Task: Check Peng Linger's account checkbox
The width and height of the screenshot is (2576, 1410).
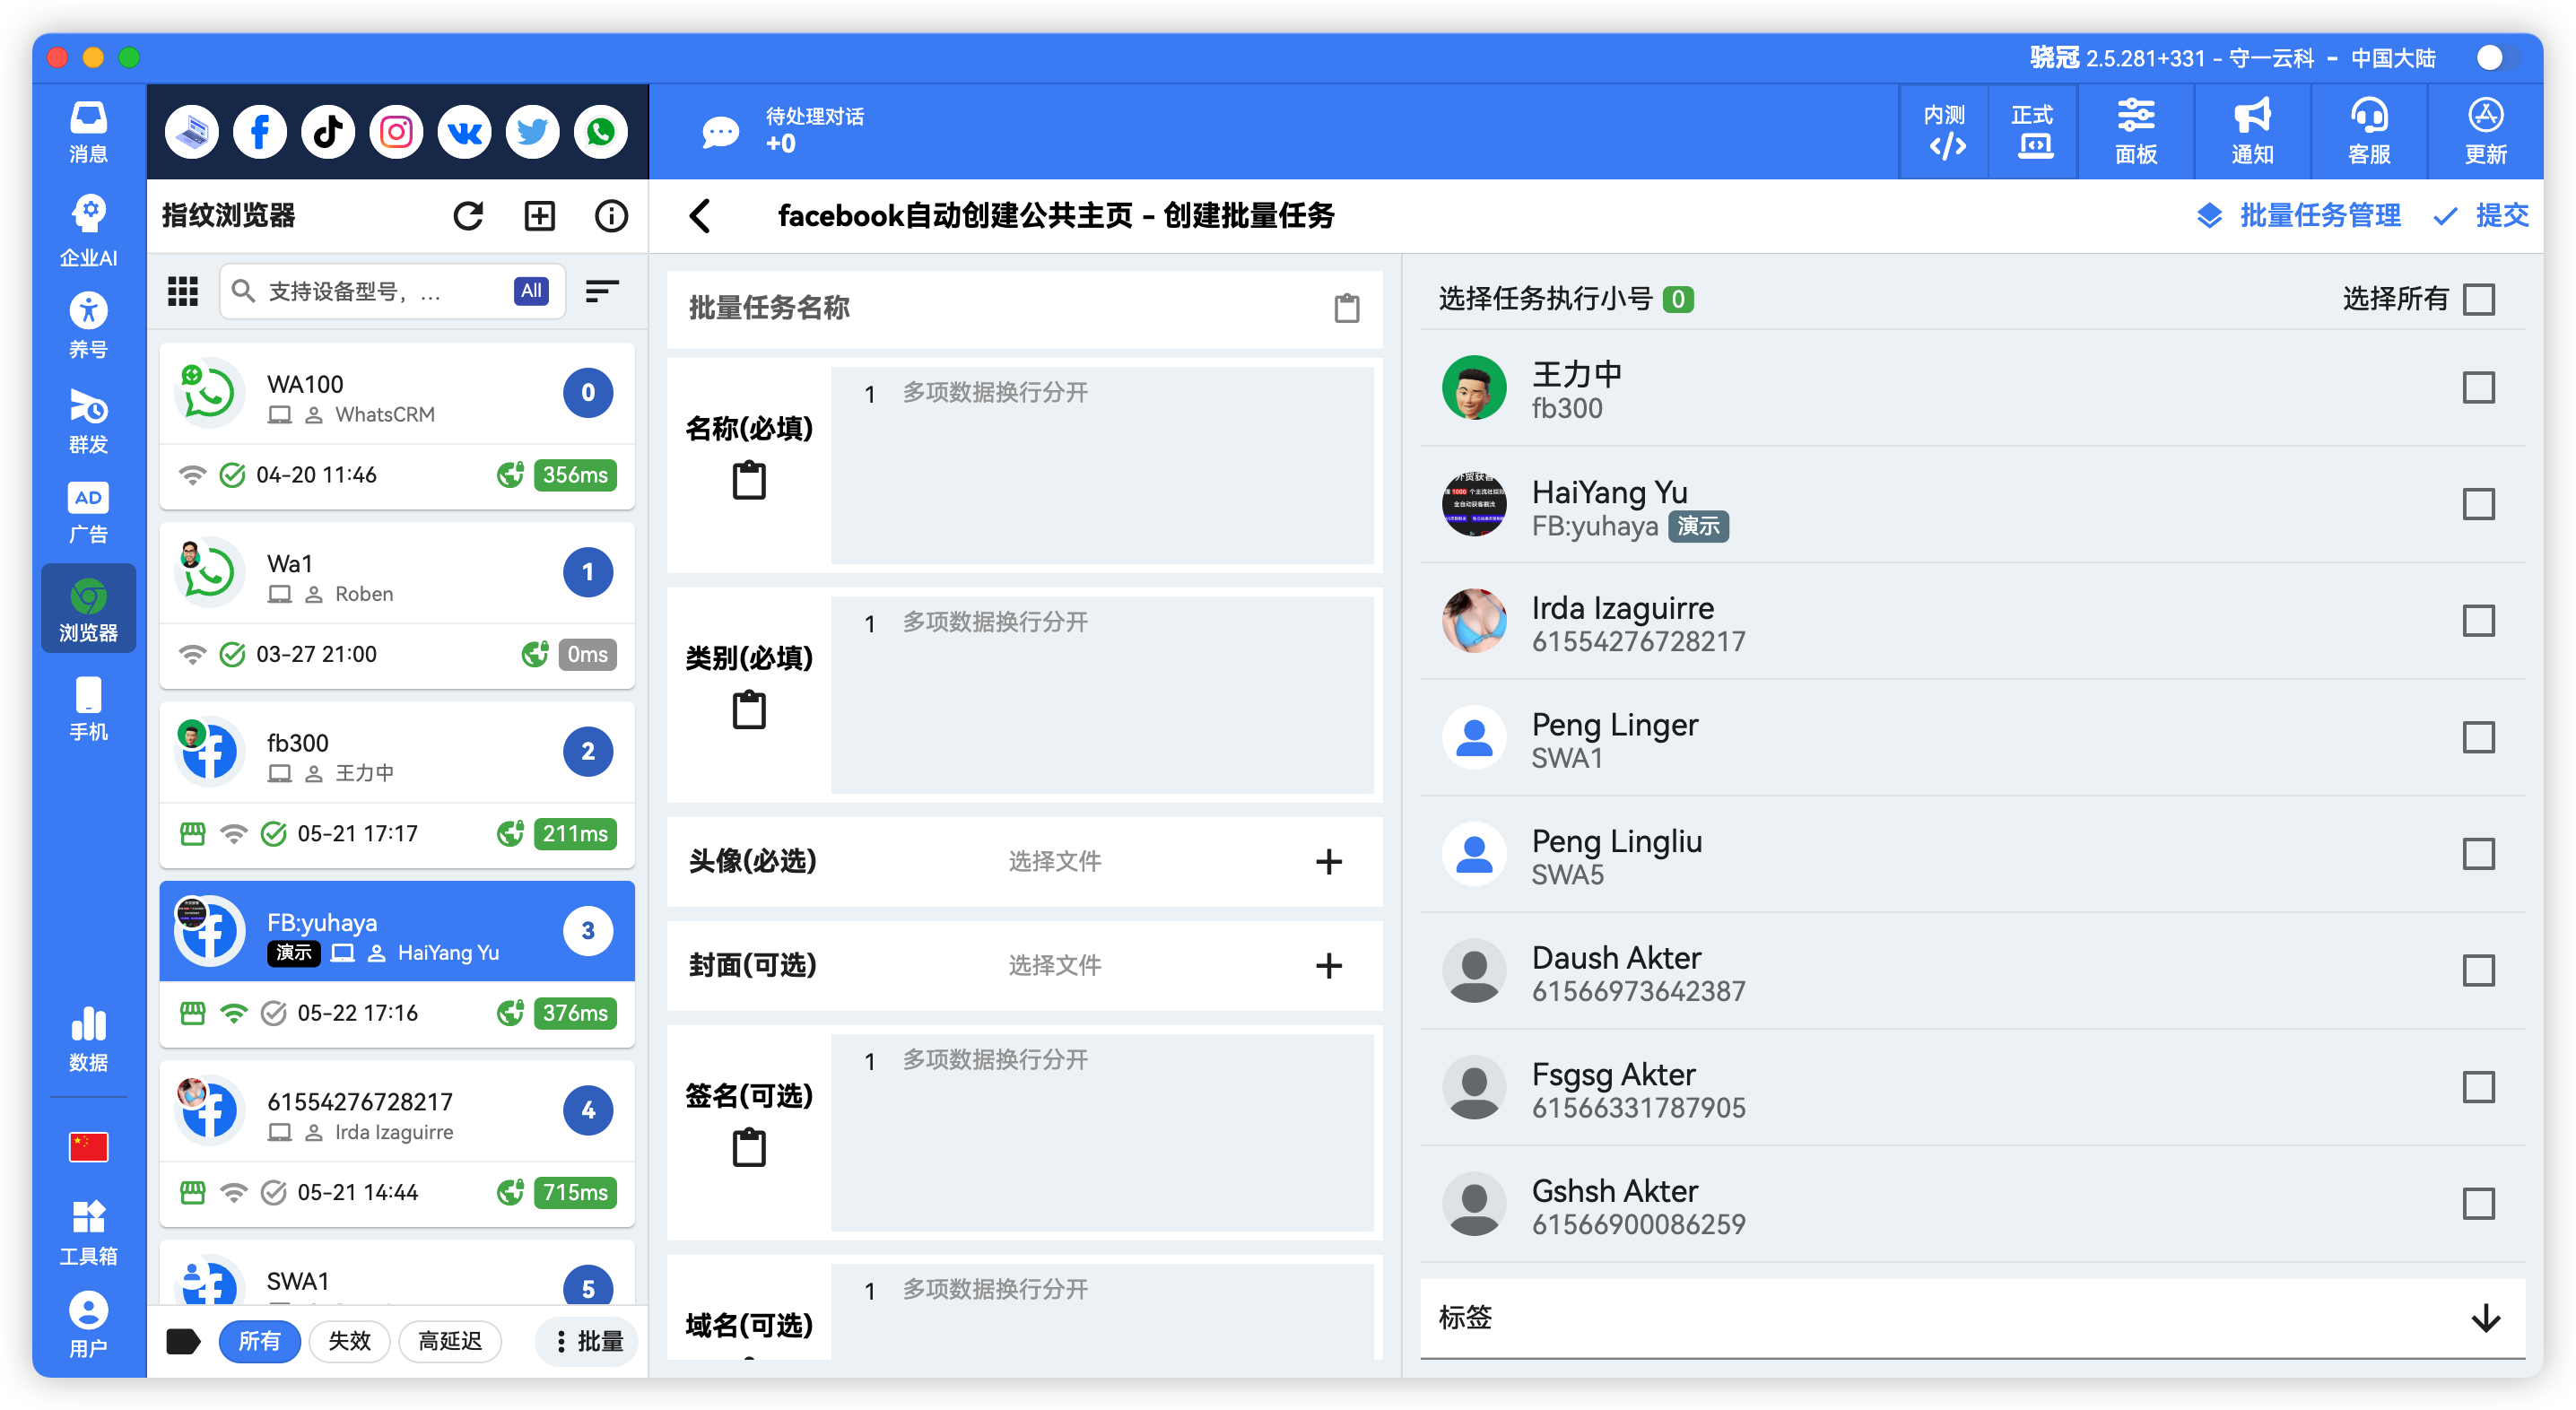Action: coord(2478,737)
